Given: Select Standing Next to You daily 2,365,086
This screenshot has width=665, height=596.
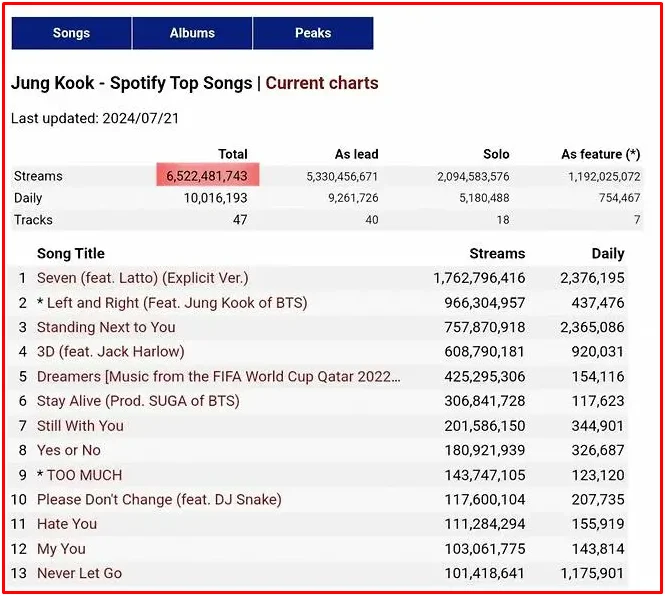Looking at the screenshot, I should [592, 327].
